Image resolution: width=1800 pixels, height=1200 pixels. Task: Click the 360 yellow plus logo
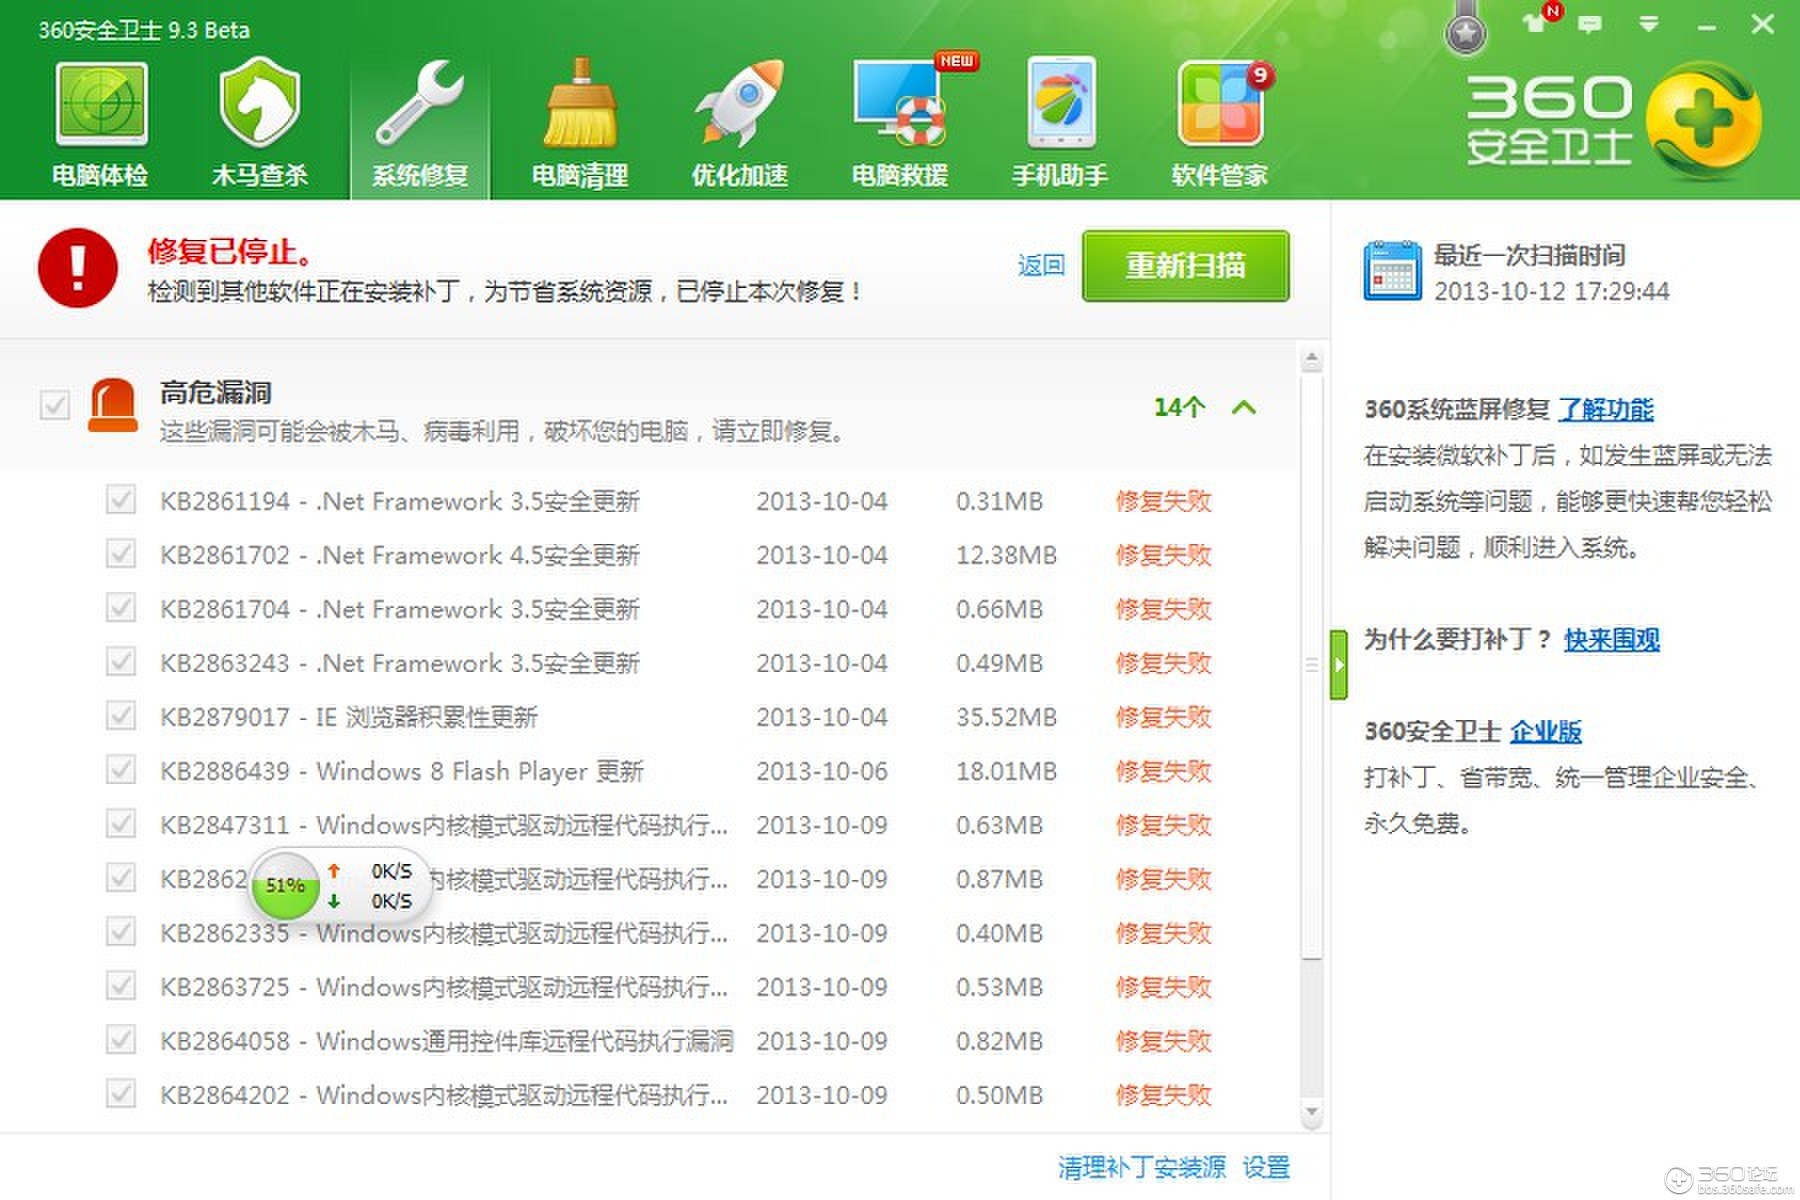click(1703, 122)
